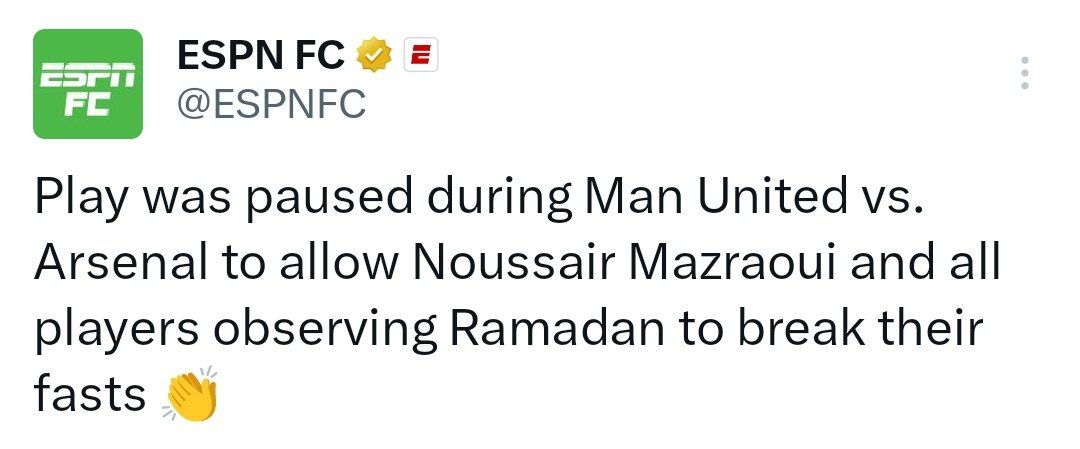Viewport: 1080px width, 449px height.
Task: Click the word "United" in the tweet
Action: click(768, 198)
